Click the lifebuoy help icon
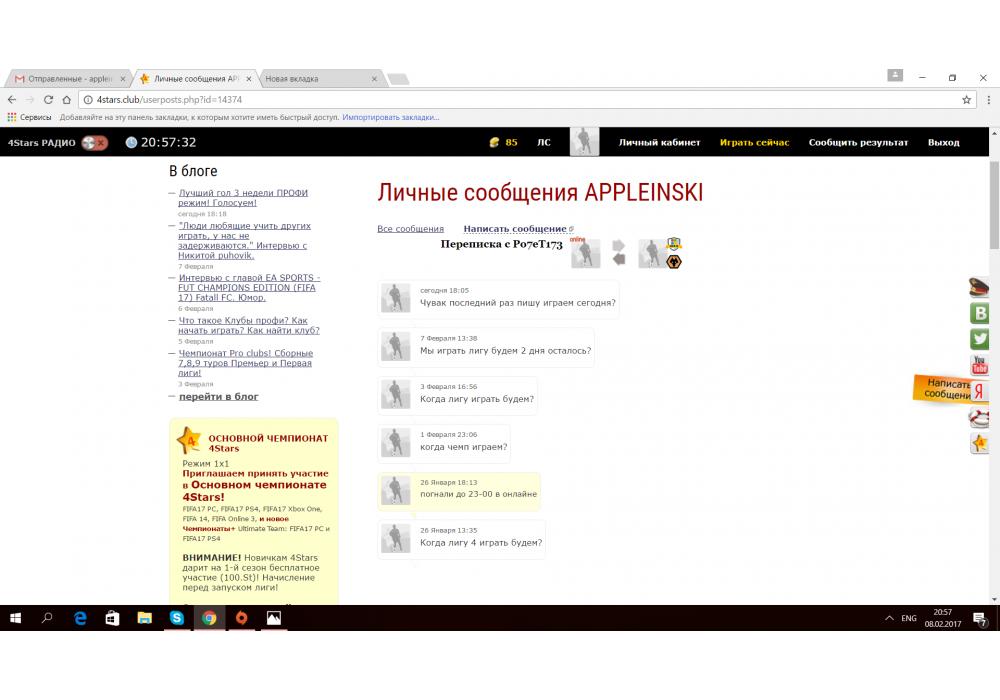 979,418
